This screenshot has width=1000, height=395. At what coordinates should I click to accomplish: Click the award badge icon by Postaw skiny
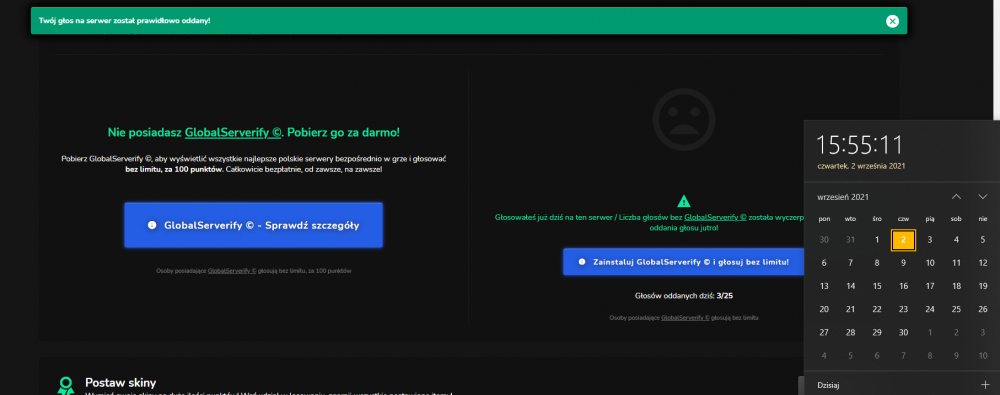pyautogui.click(x=66, y=385)
